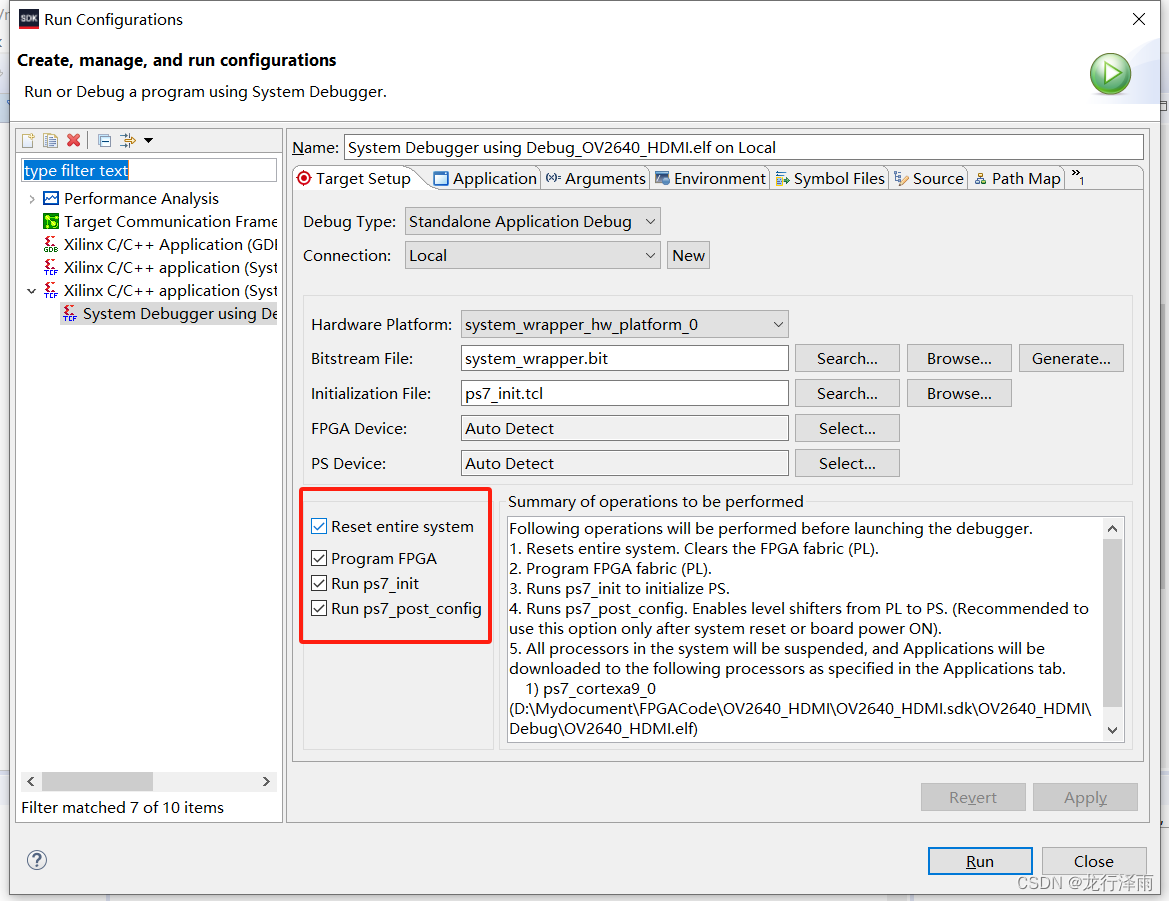Toggle Run ps7_init checkbox
Viewport: 1169px width, 901px height.
tap(319, 583)
